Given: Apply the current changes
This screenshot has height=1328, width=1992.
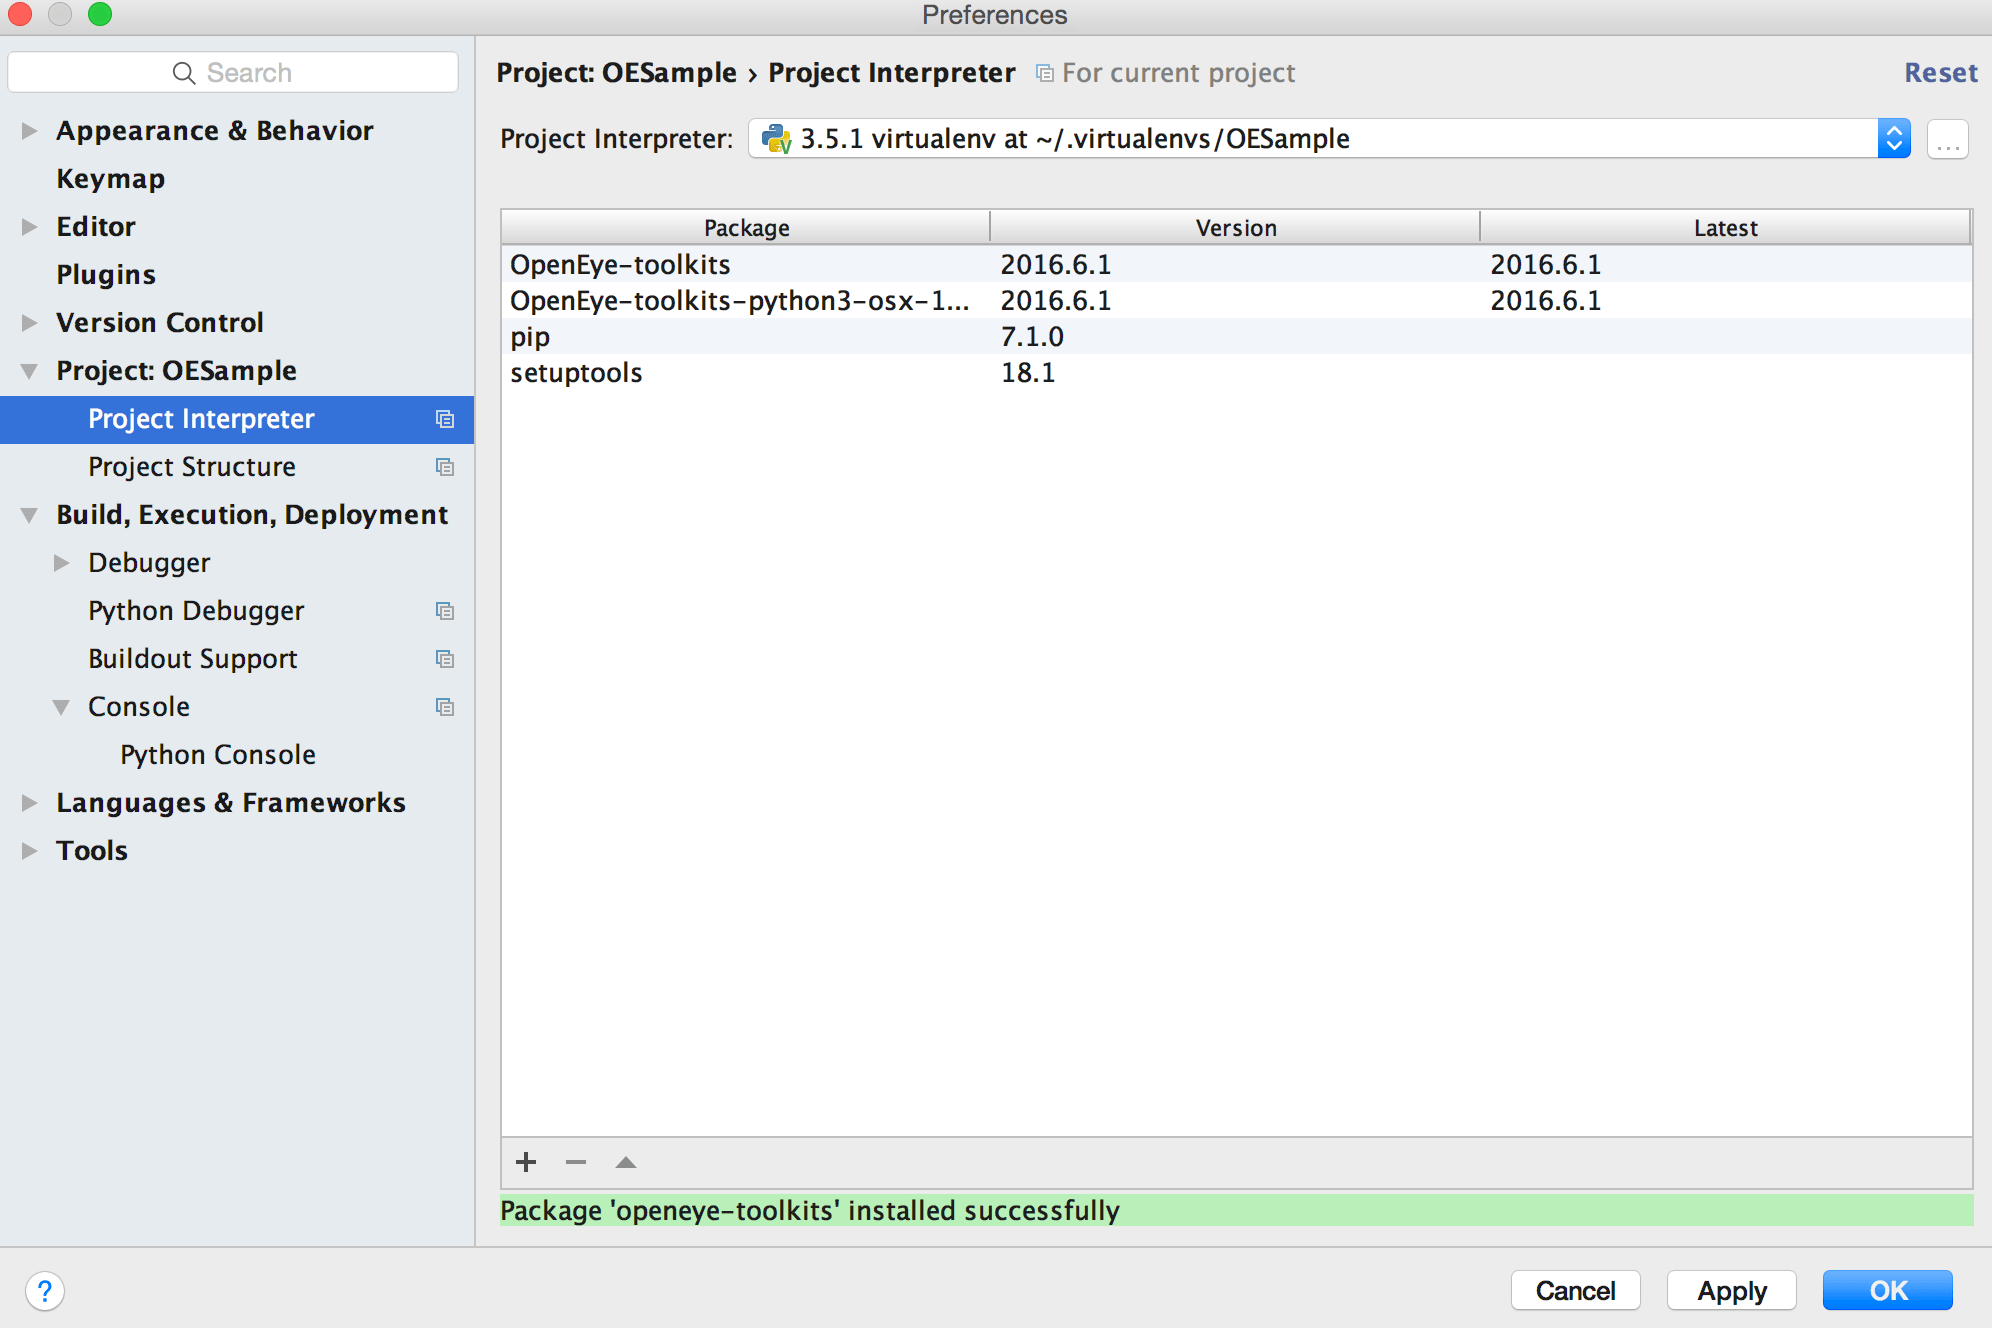Looking at the screenshot, I should [x=1731, y=1290].
